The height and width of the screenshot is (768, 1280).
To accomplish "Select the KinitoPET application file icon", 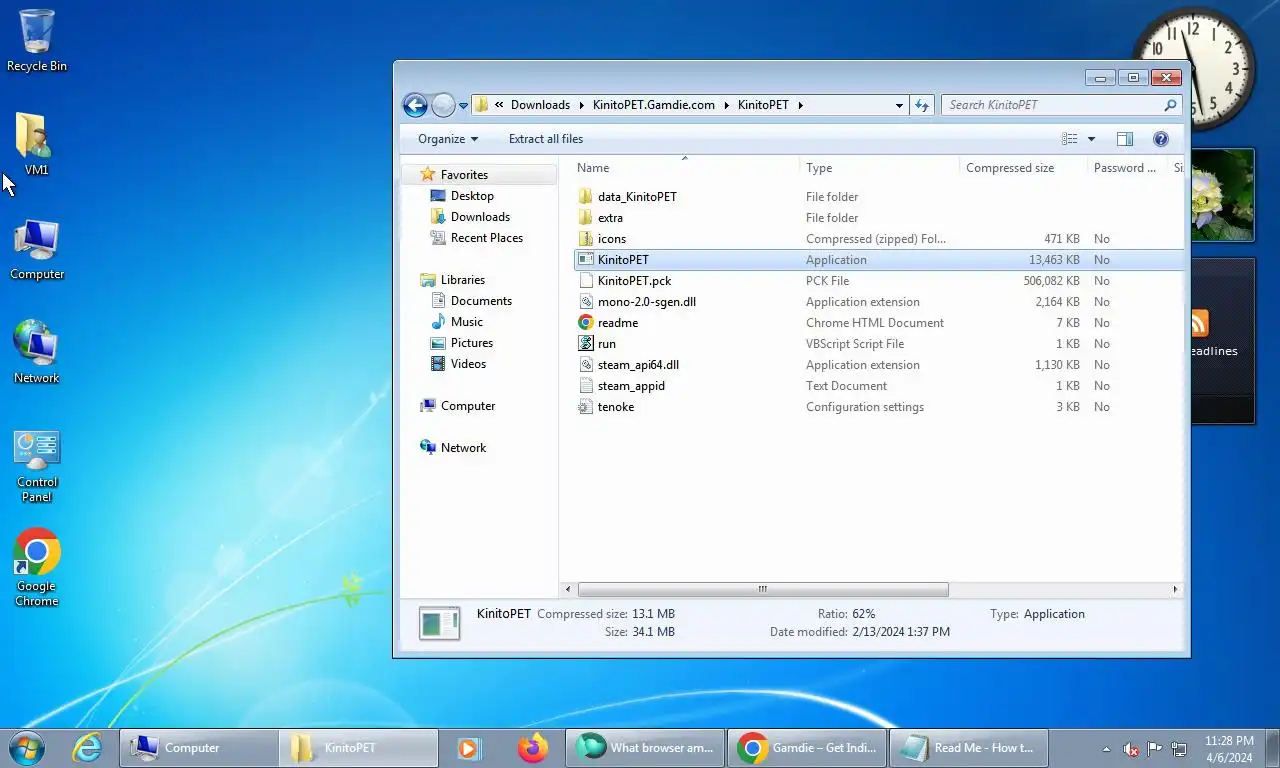I will coord(586,260).
